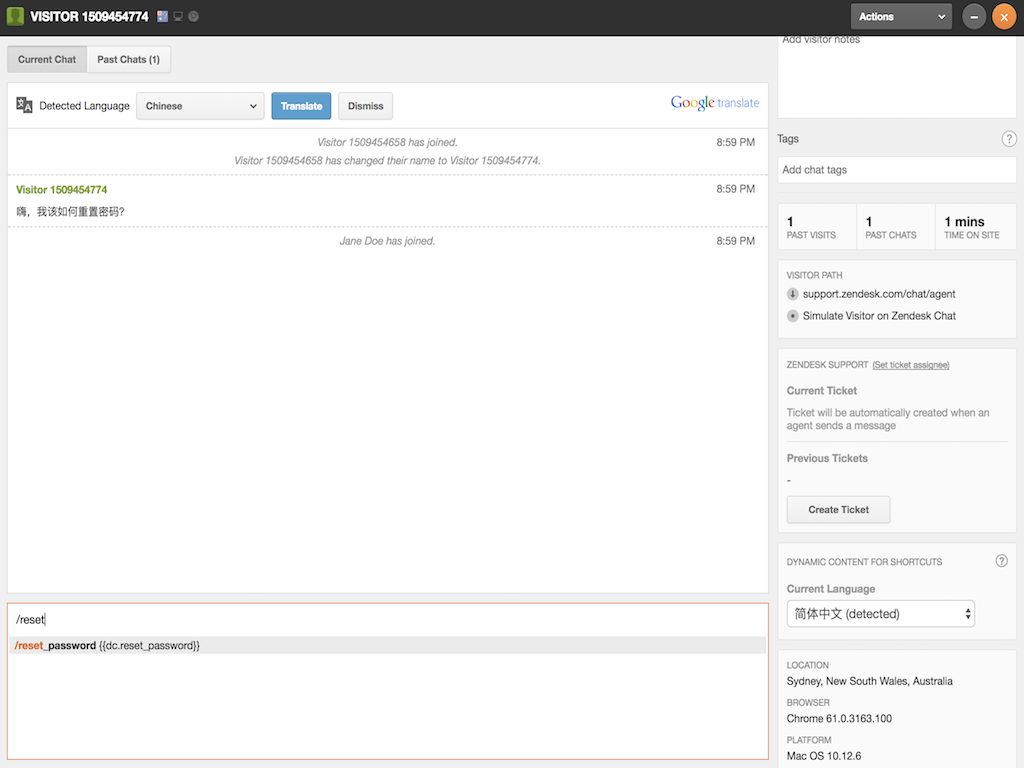Minimize the chat window with minus button
This screenshot has width=1024, height=768.
pyautogui.click(x=973, y=17)
